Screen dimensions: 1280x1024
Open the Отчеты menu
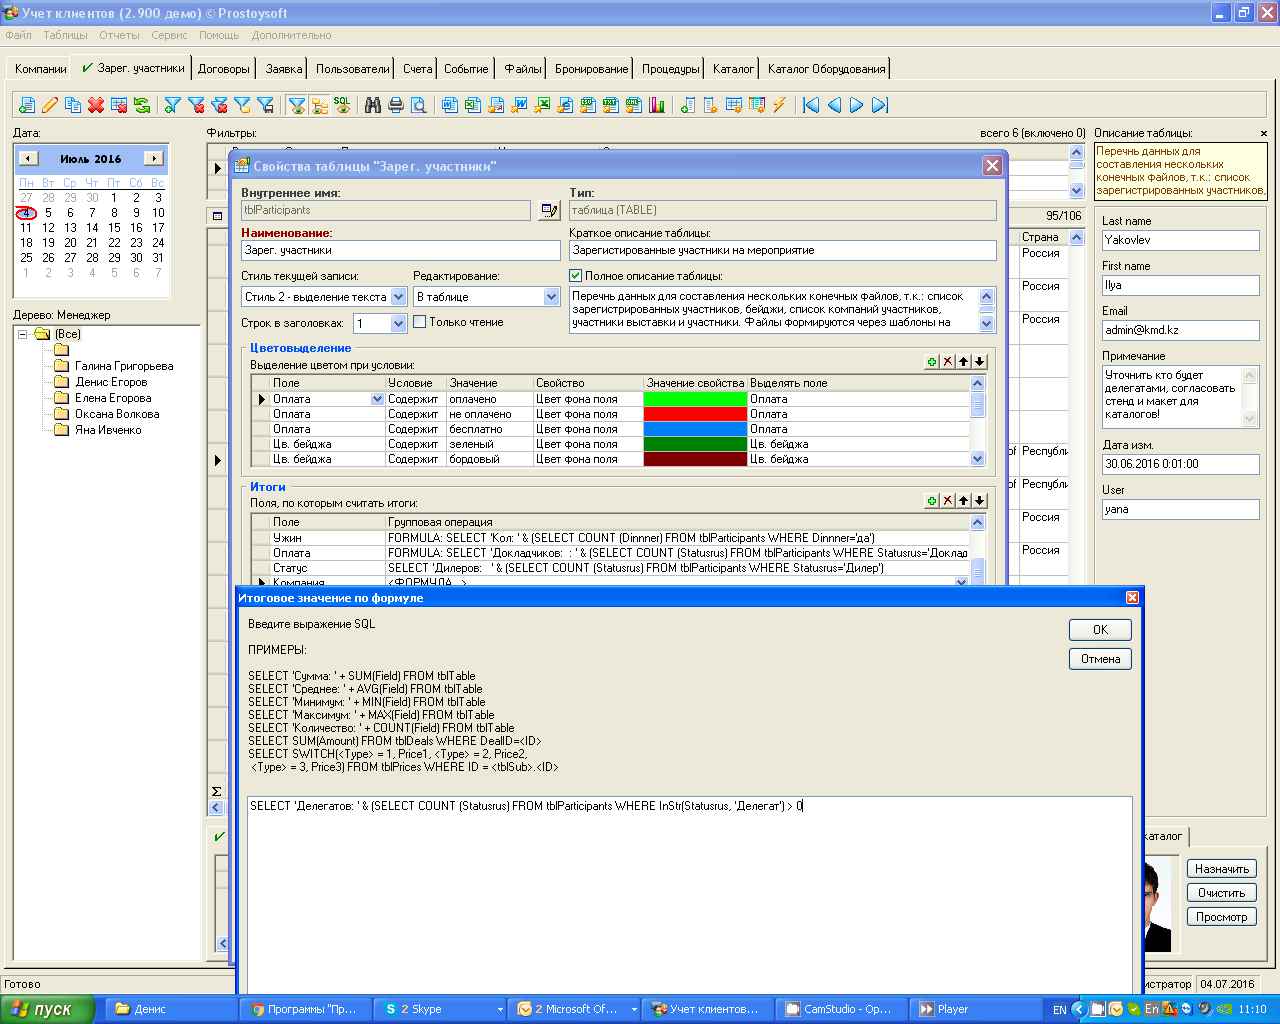pos(119,35)
